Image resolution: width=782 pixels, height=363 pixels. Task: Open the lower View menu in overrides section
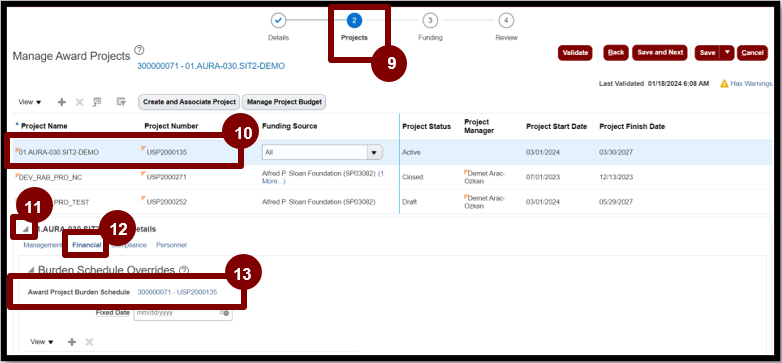(x=42, y=342)
